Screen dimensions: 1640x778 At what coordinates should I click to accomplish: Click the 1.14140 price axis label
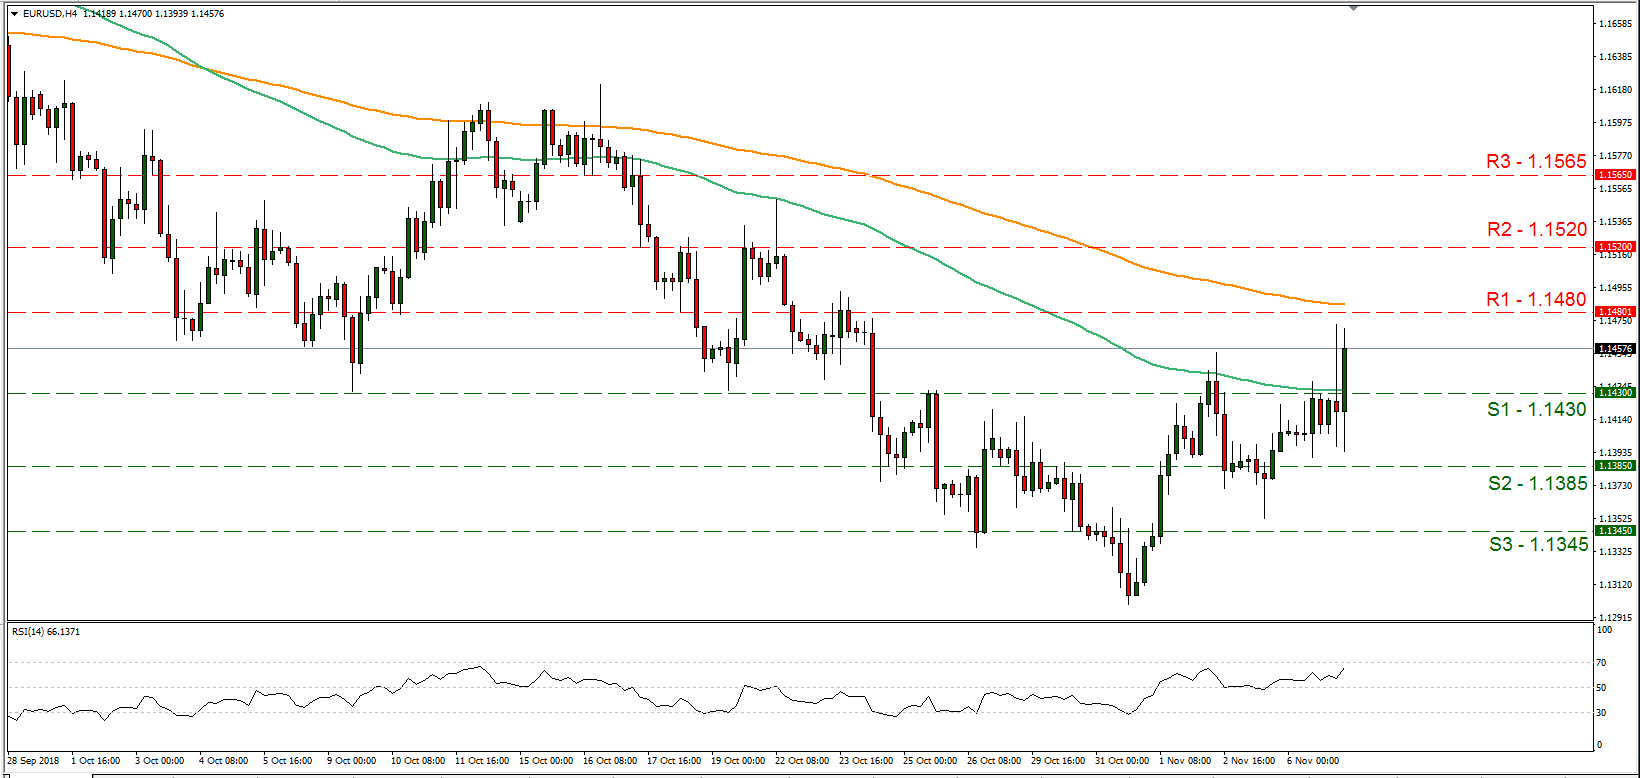click(1616, 420)
